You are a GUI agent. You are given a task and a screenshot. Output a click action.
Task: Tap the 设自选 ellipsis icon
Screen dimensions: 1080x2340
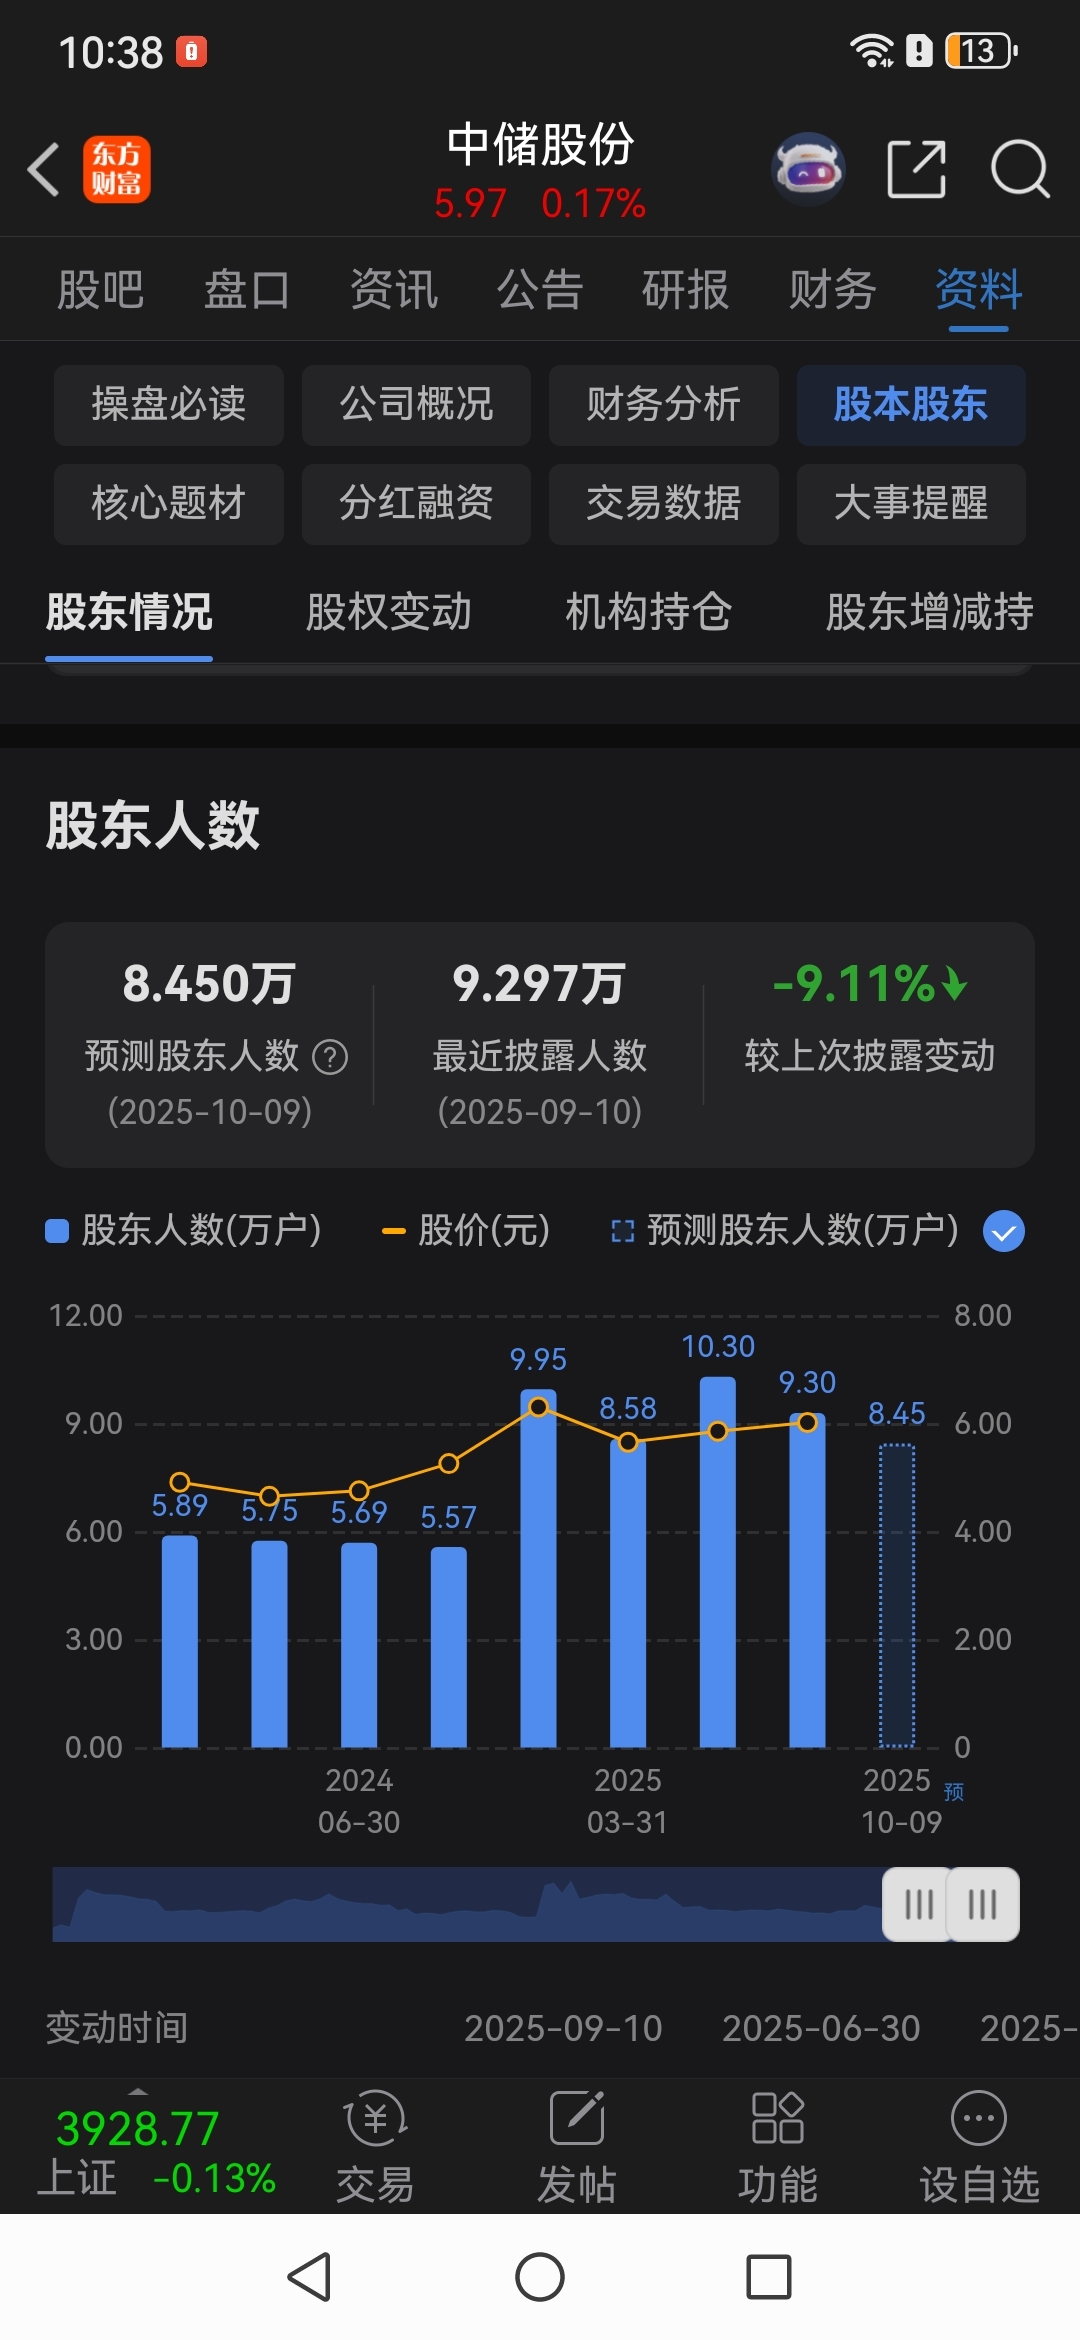[x=979, y=2118]
